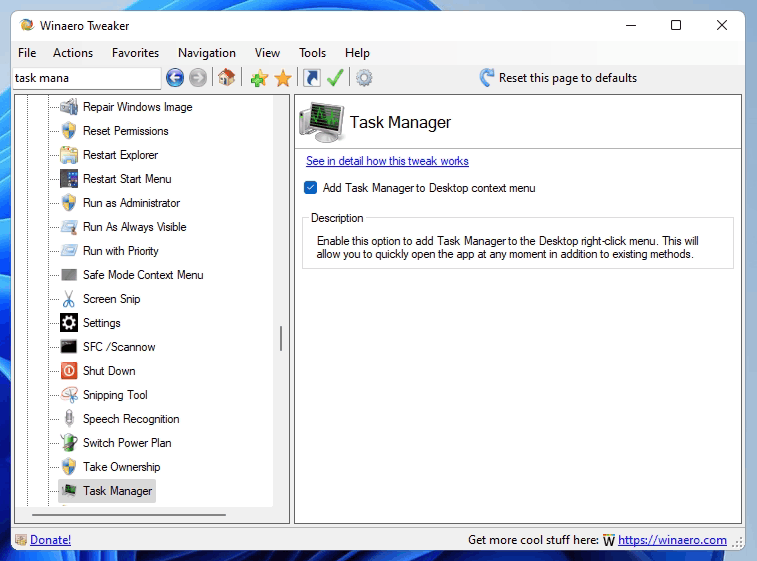The width and height of the screenshot is (757, 561).
Task: Click the Safe Mode Context Menu icon
Action: pyautogui.click(x=69, y=275)
